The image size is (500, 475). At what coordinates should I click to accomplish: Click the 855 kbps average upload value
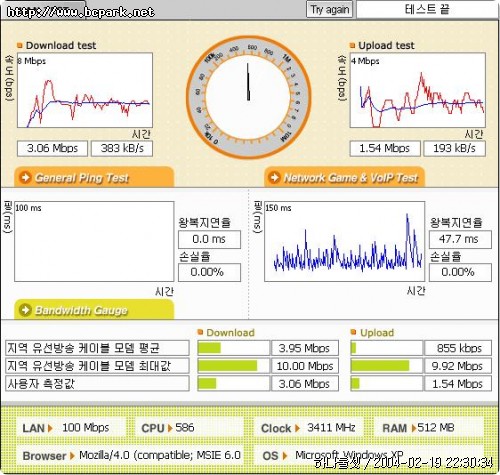pyautogui.click(x=458, y=348)
